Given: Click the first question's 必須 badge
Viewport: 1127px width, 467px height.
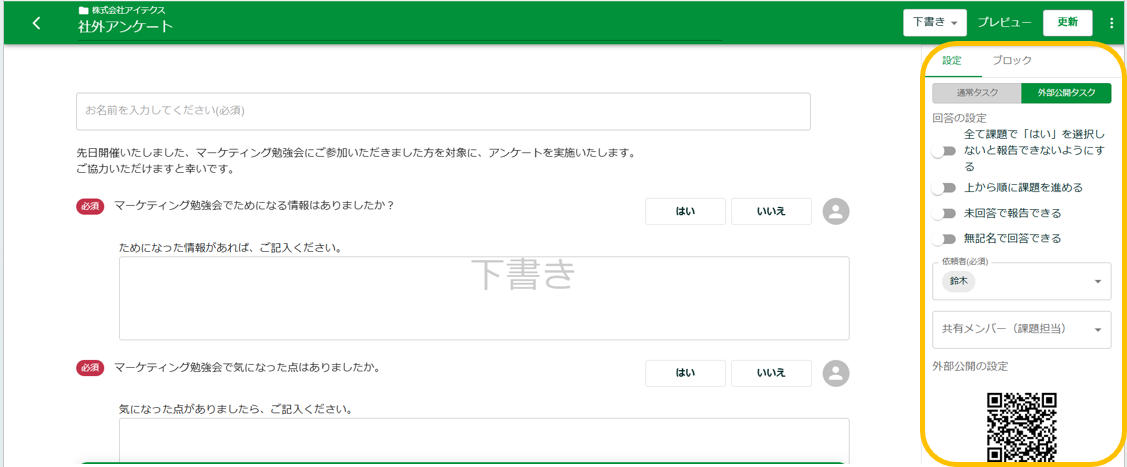Looking at the screenshot, I should (x=90, y=207).
